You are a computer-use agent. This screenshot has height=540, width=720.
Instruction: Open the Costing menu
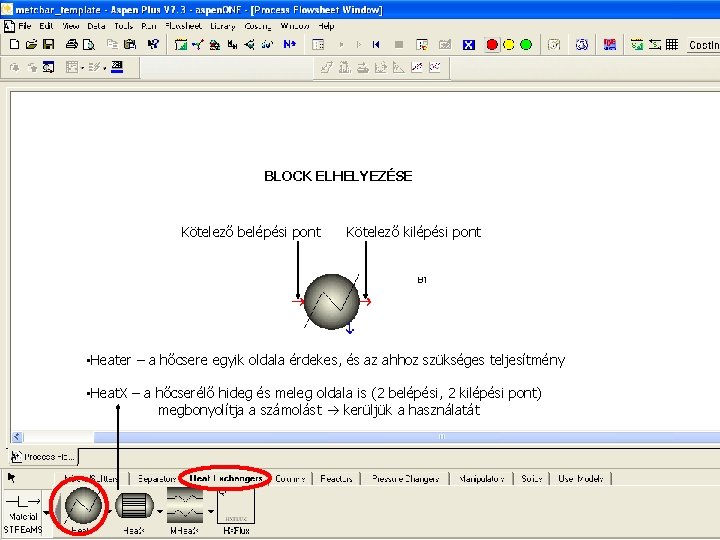point(258,26)
